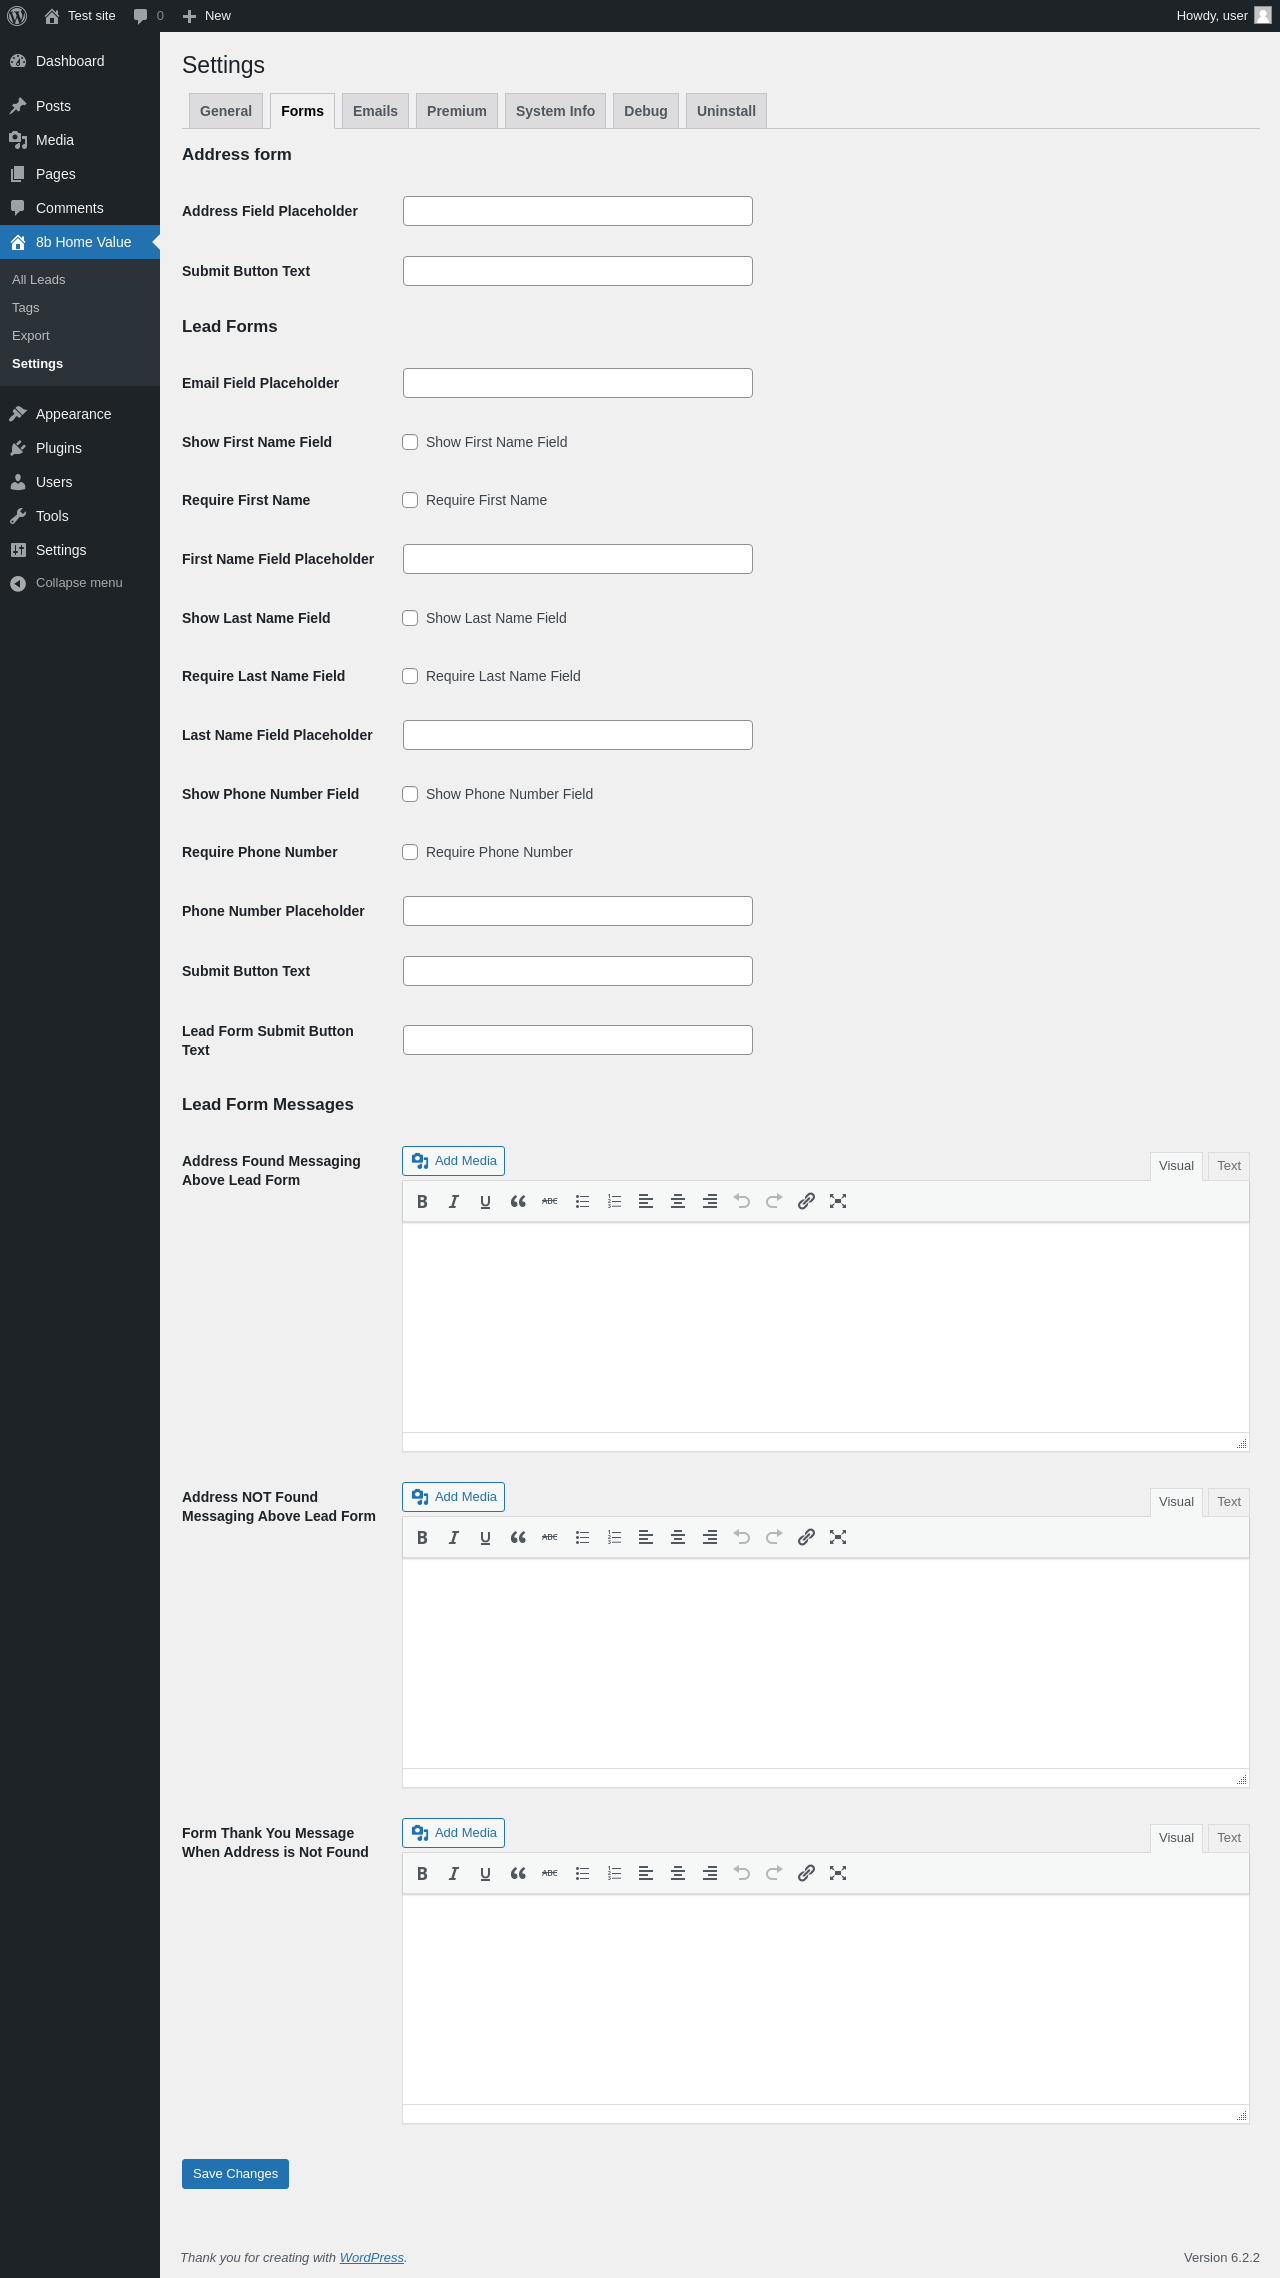This screenshot has width=1280, height=2278.
Task: Insert link in Address NOT Found editor
Action: pos(806,1537)
